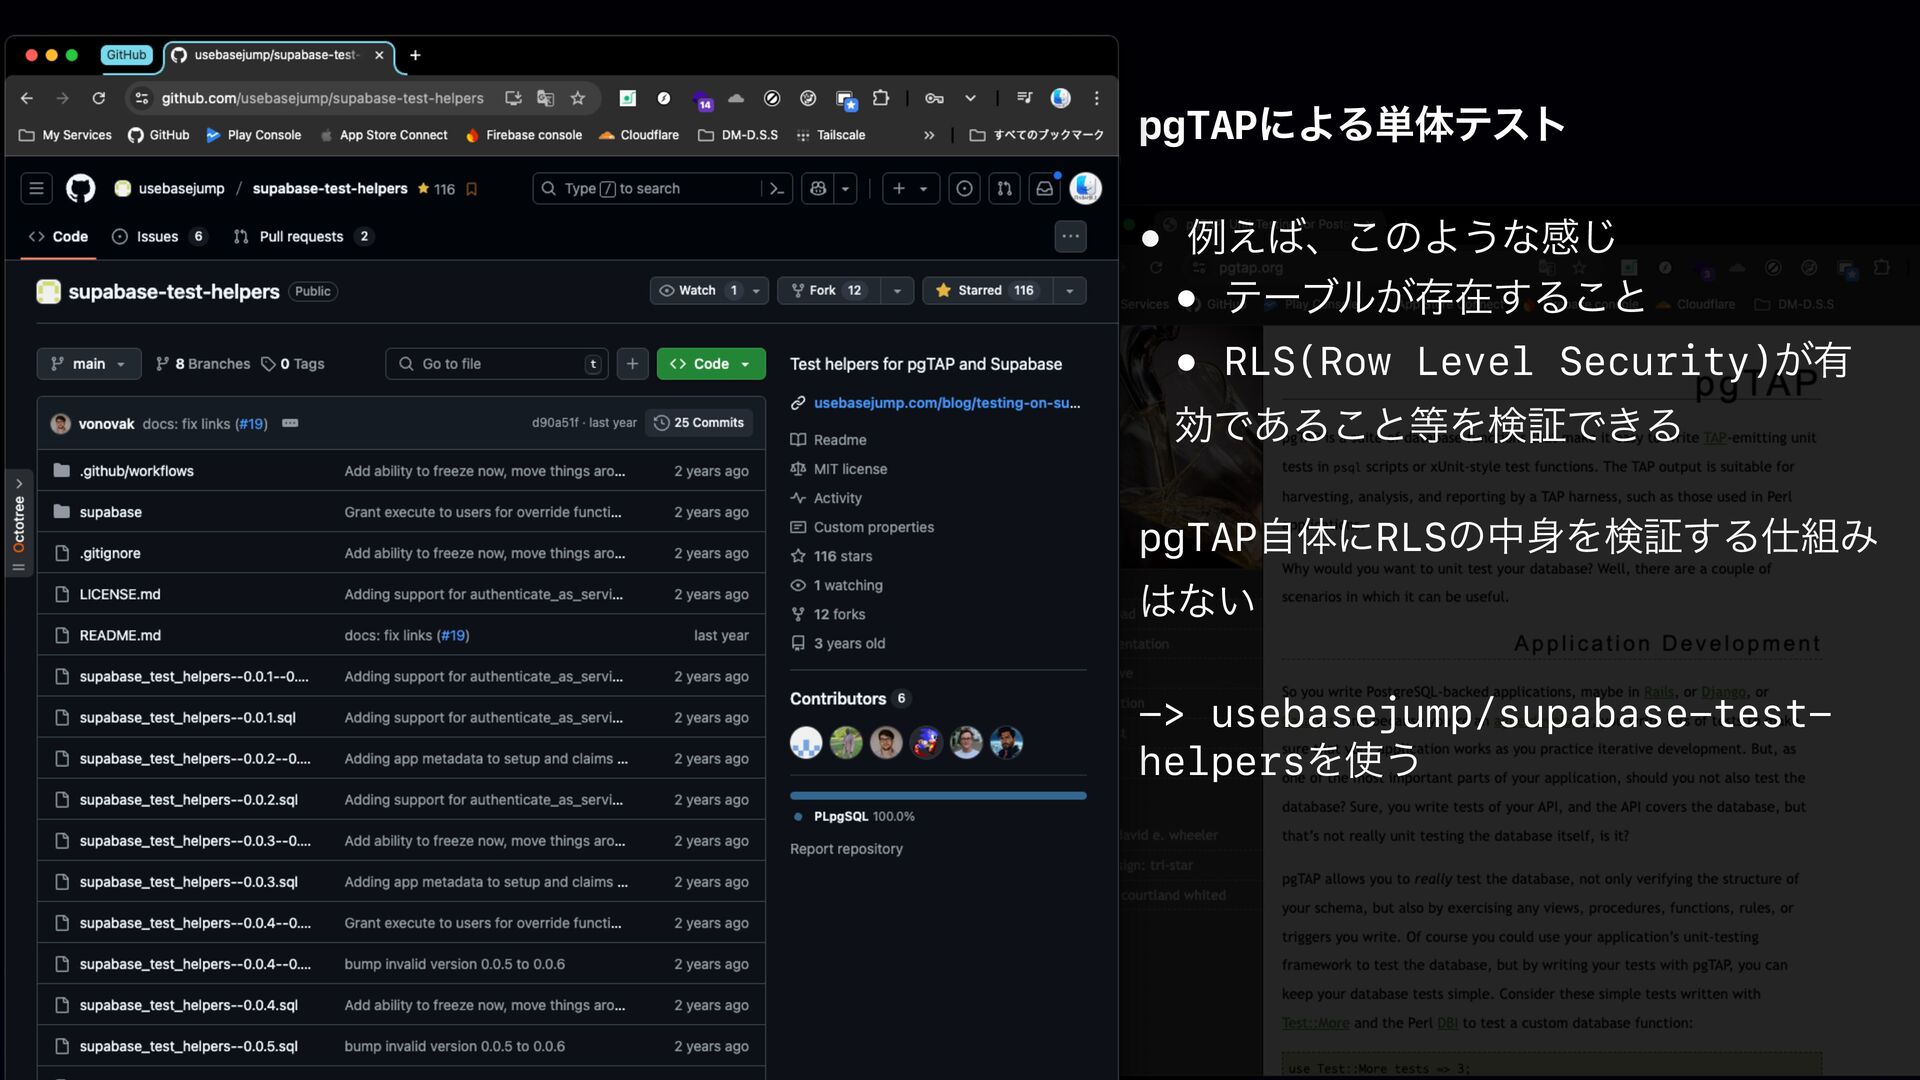
Task: Click the GitHub Octocat home logo
Action: click(x=80, y=188)
